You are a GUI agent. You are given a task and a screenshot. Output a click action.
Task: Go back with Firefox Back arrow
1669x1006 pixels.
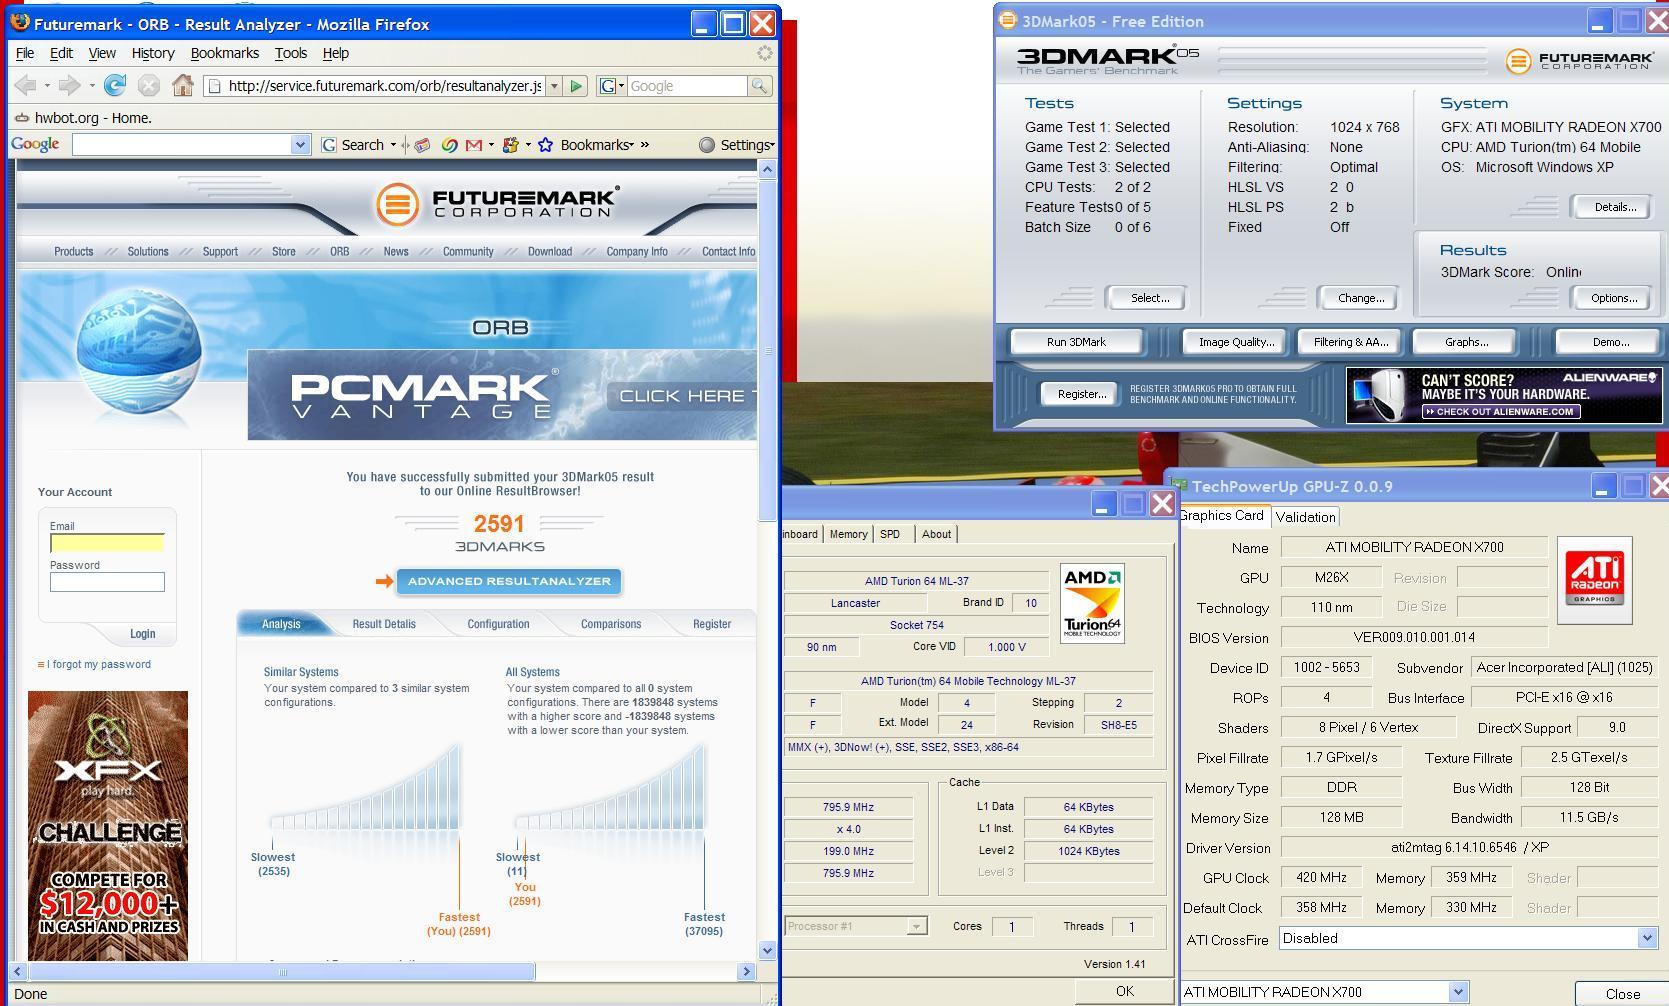[x=26, y=86]
